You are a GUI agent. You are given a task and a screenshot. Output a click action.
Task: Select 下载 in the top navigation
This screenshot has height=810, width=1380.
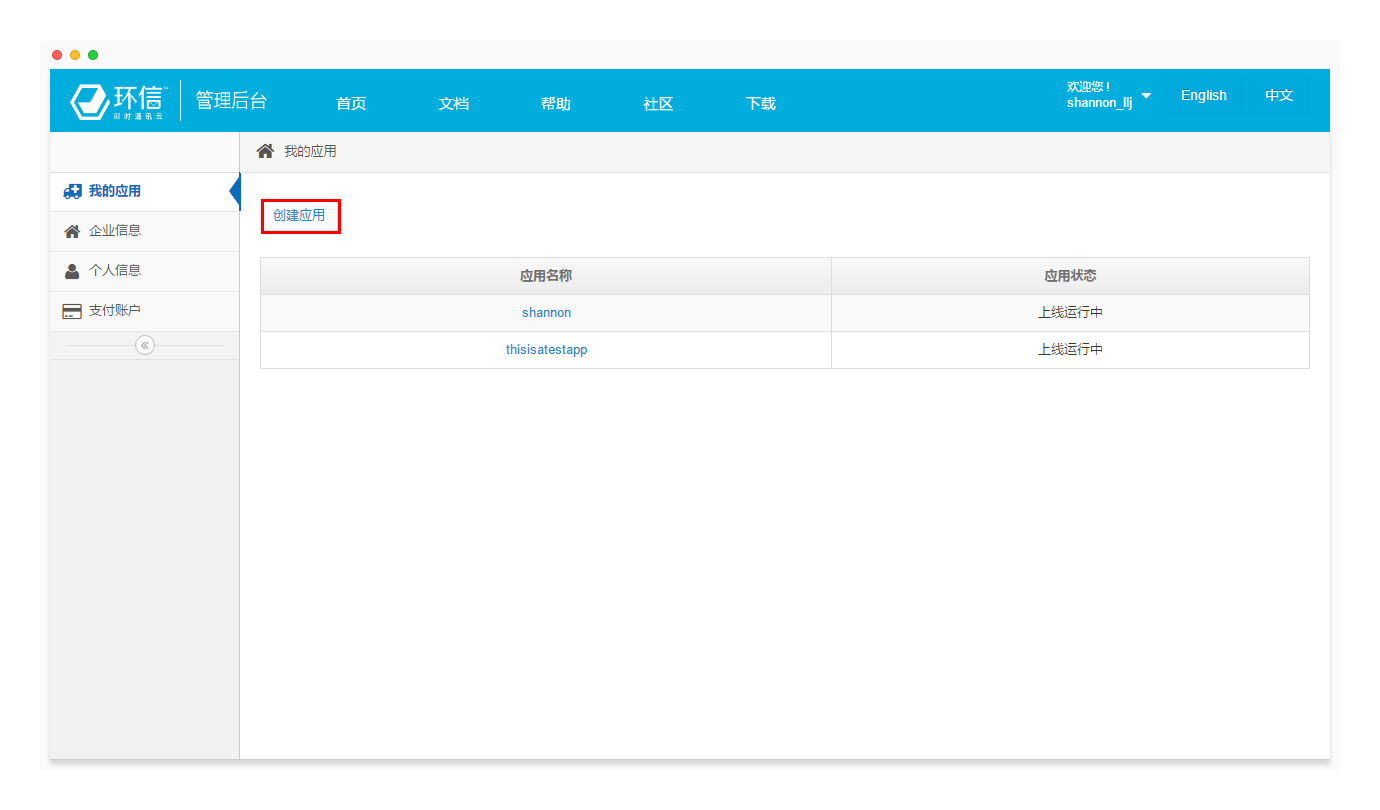pyautogui.click(x=760, y=103)
